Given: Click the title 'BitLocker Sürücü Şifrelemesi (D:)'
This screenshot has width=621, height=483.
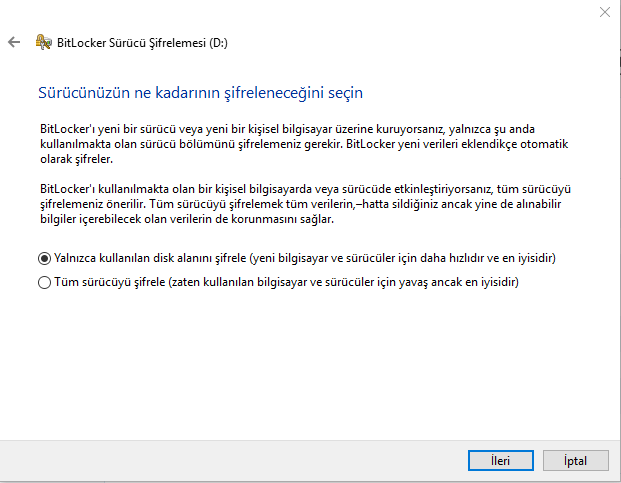Looking at the screenshot, I should (142, 43).
